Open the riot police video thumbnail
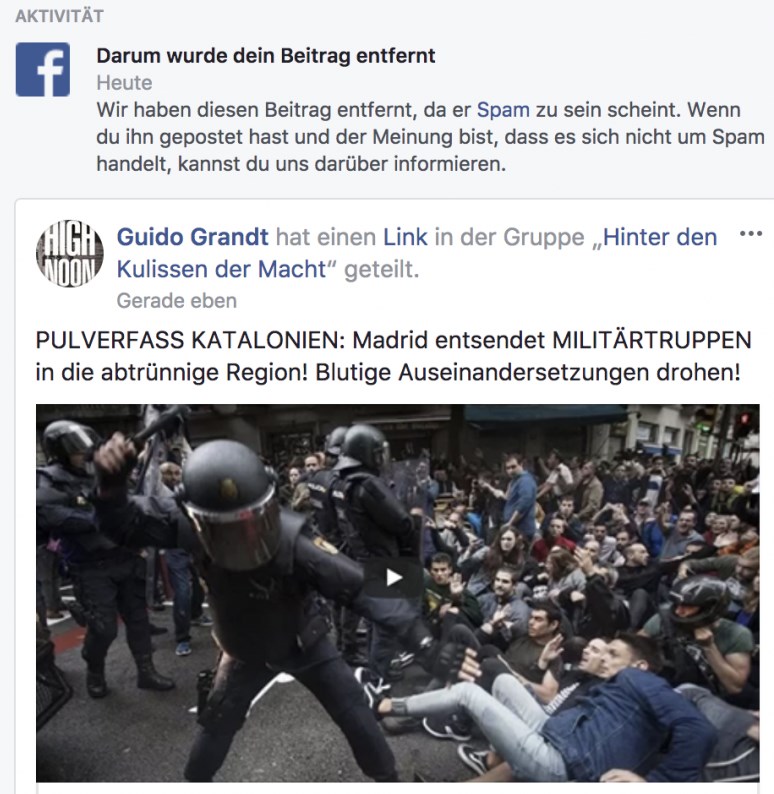Viewport: 774px width, 794px height. (397, 593)
